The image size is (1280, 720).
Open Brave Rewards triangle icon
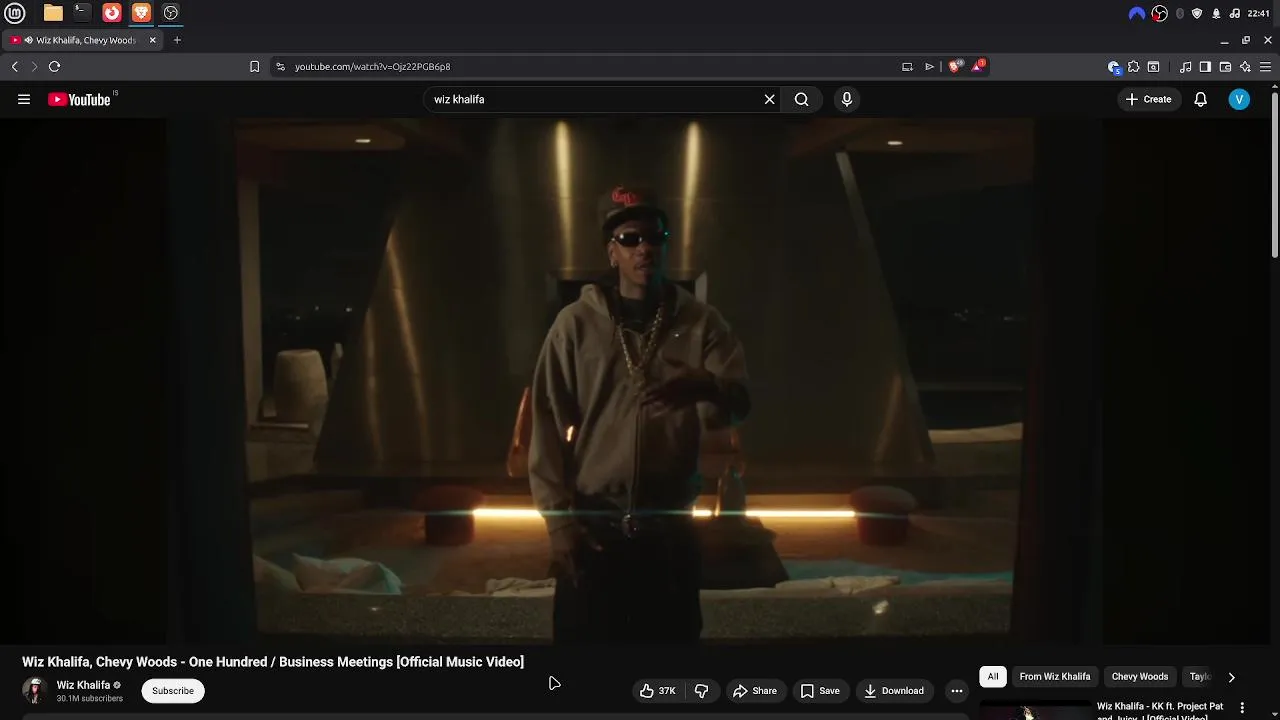point(978,66)
